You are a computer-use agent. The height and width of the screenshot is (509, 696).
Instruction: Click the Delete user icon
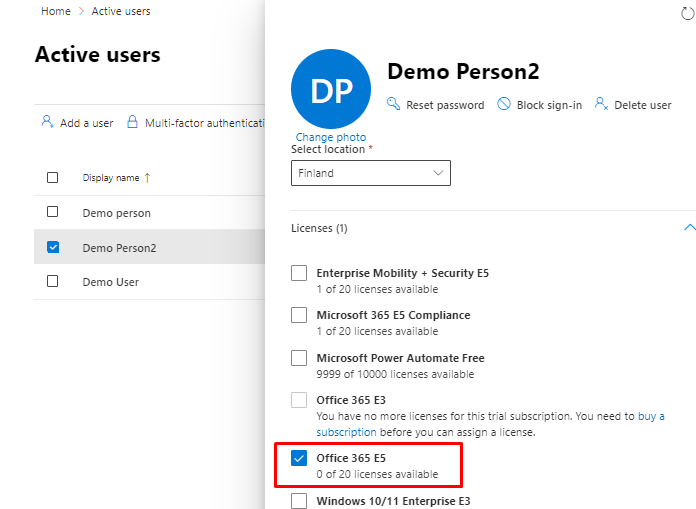click(x=602, y=104)
